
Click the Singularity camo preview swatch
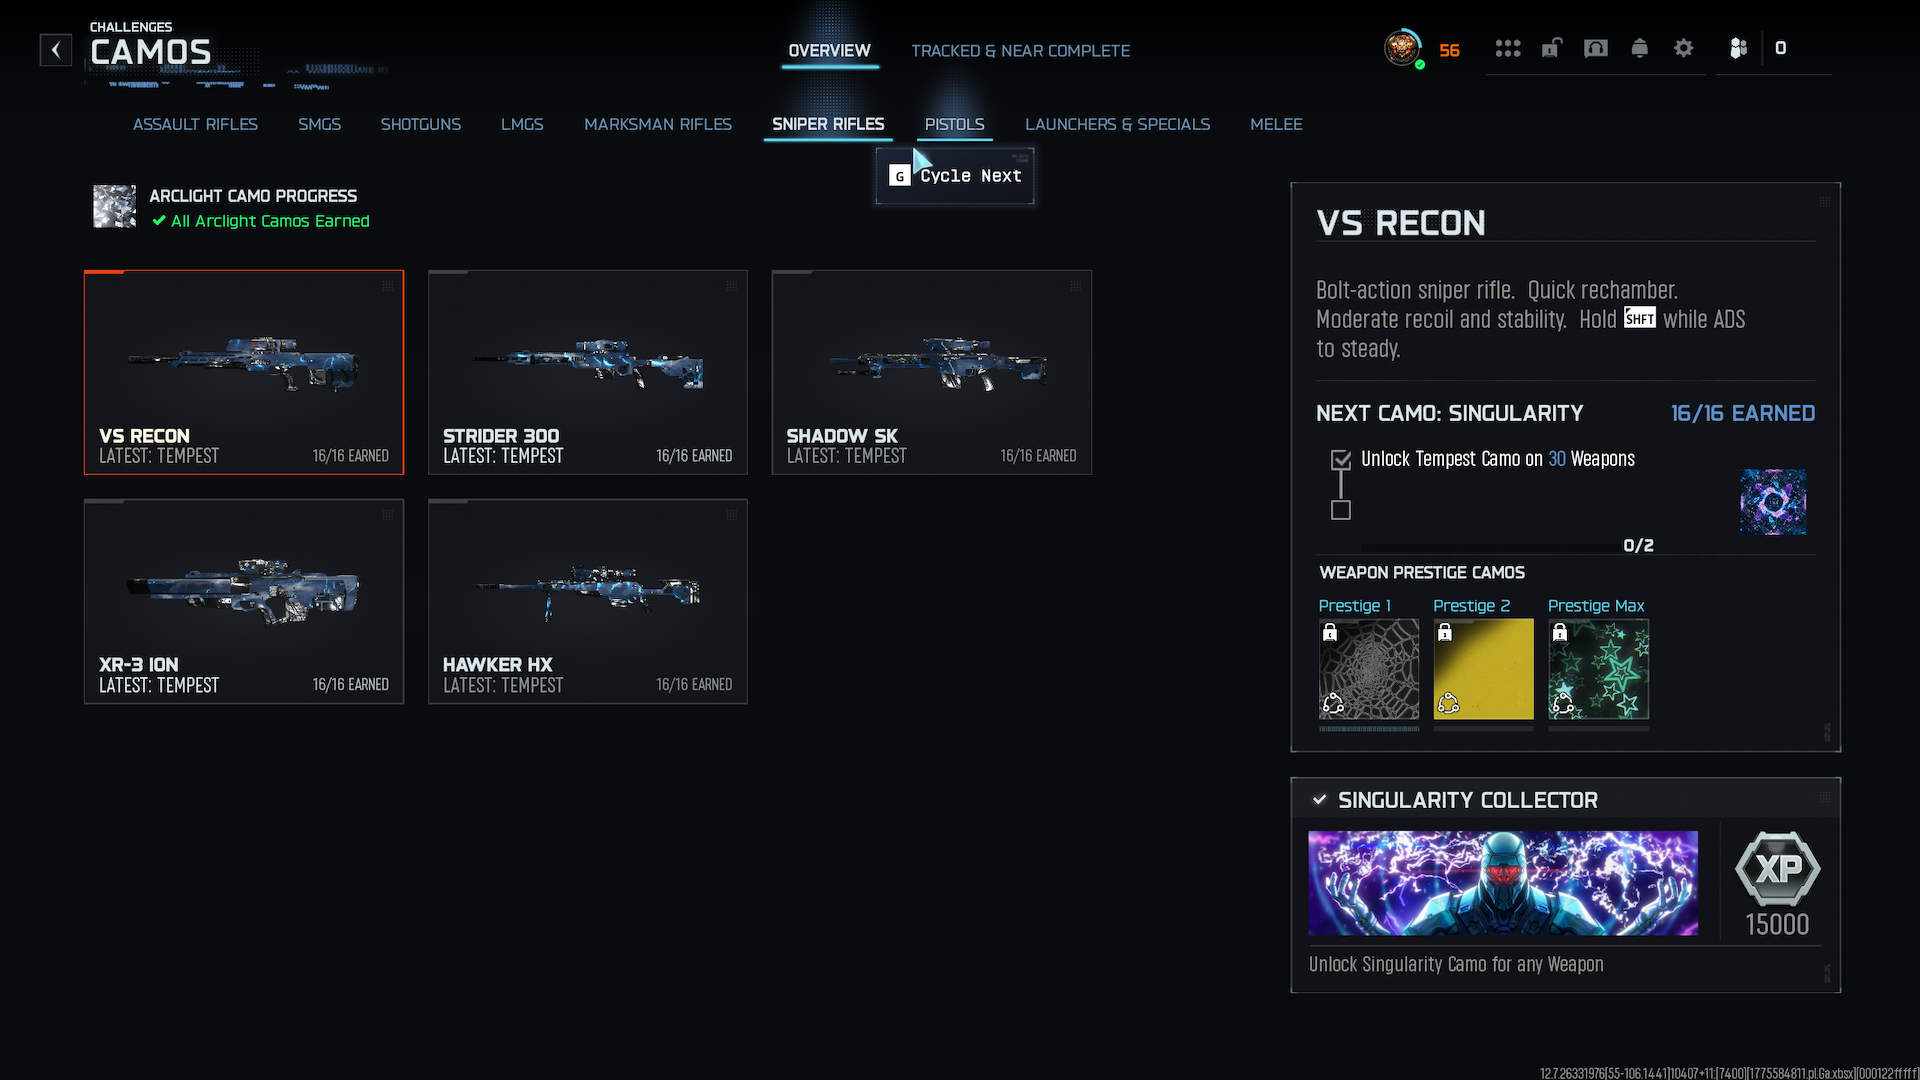point(1772,502)
